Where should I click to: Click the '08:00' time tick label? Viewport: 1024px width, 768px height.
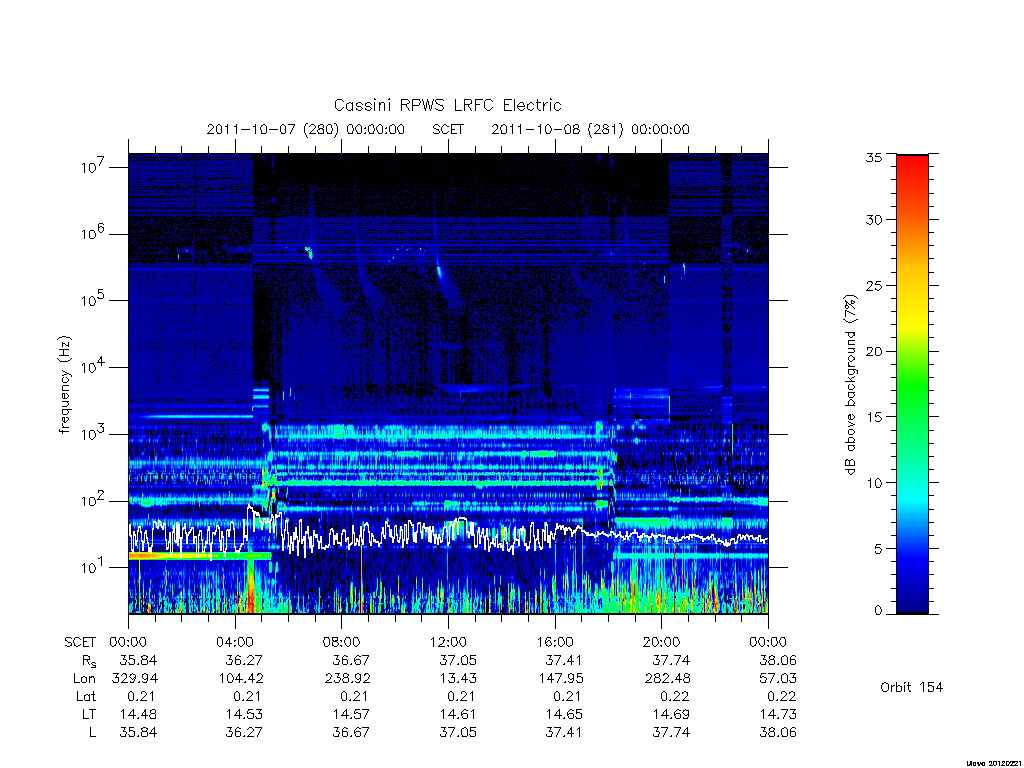tap(342, 642)
